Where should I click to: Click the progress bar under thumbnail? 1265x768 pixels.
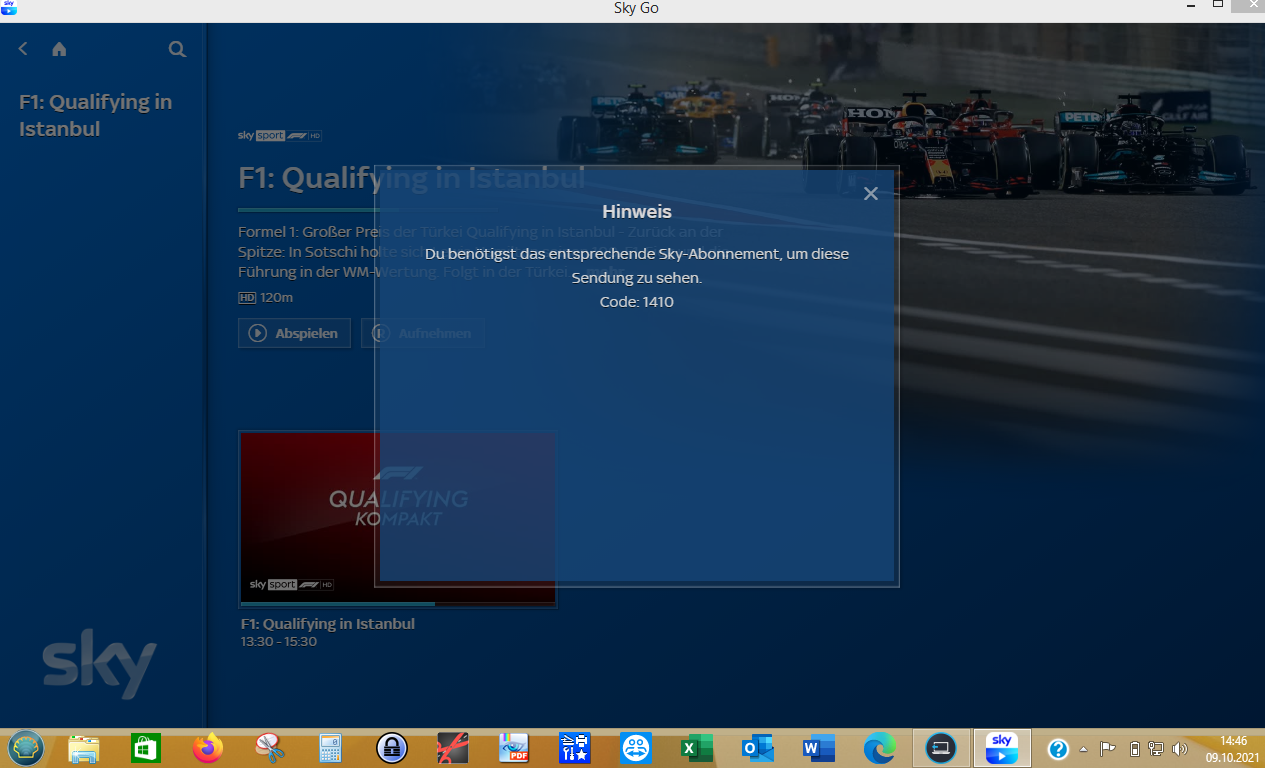(x=398, y=604)
